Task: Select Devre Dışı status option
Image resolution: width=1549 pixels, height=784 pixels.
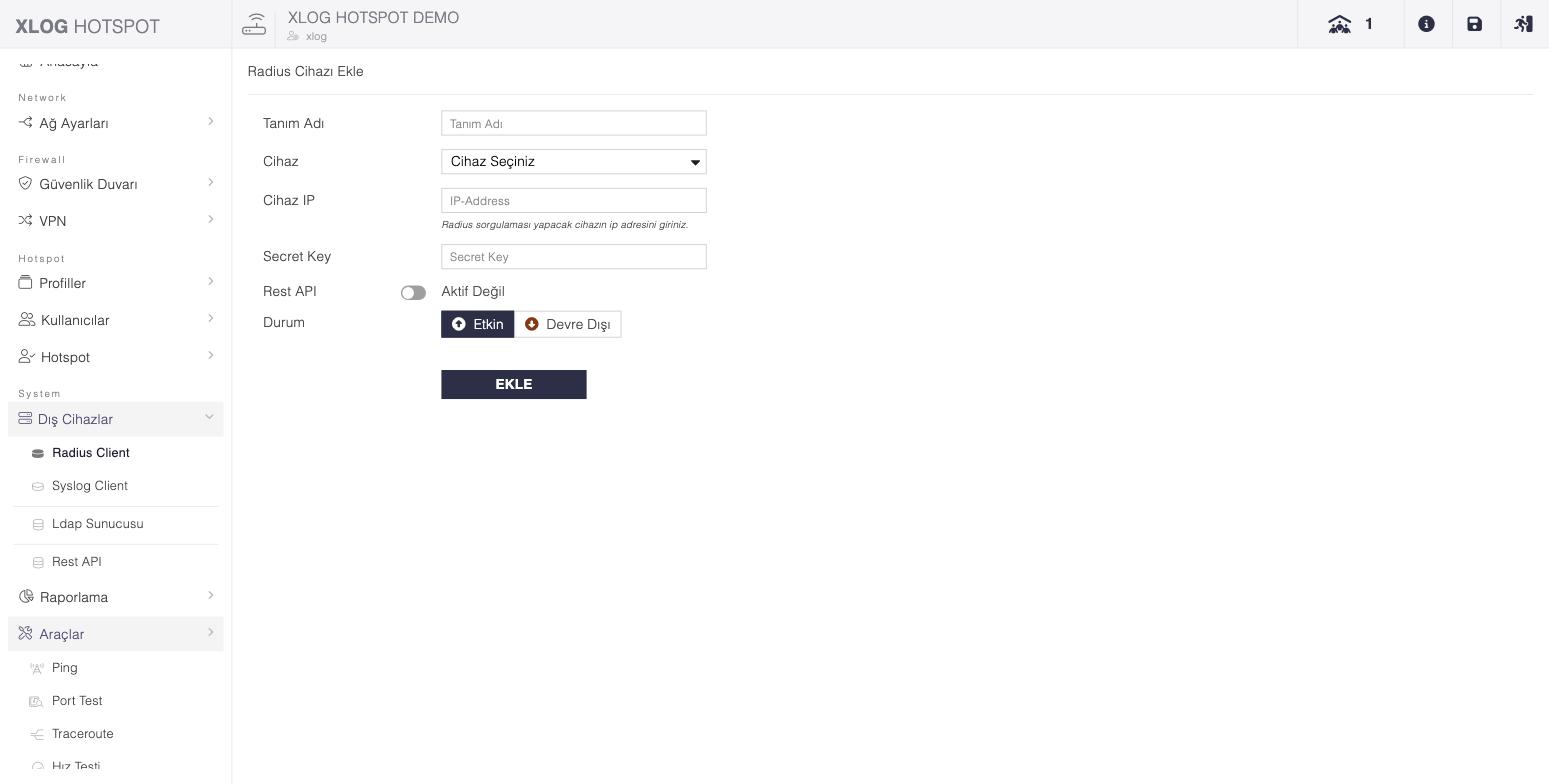Action: [x=568, y=324]
